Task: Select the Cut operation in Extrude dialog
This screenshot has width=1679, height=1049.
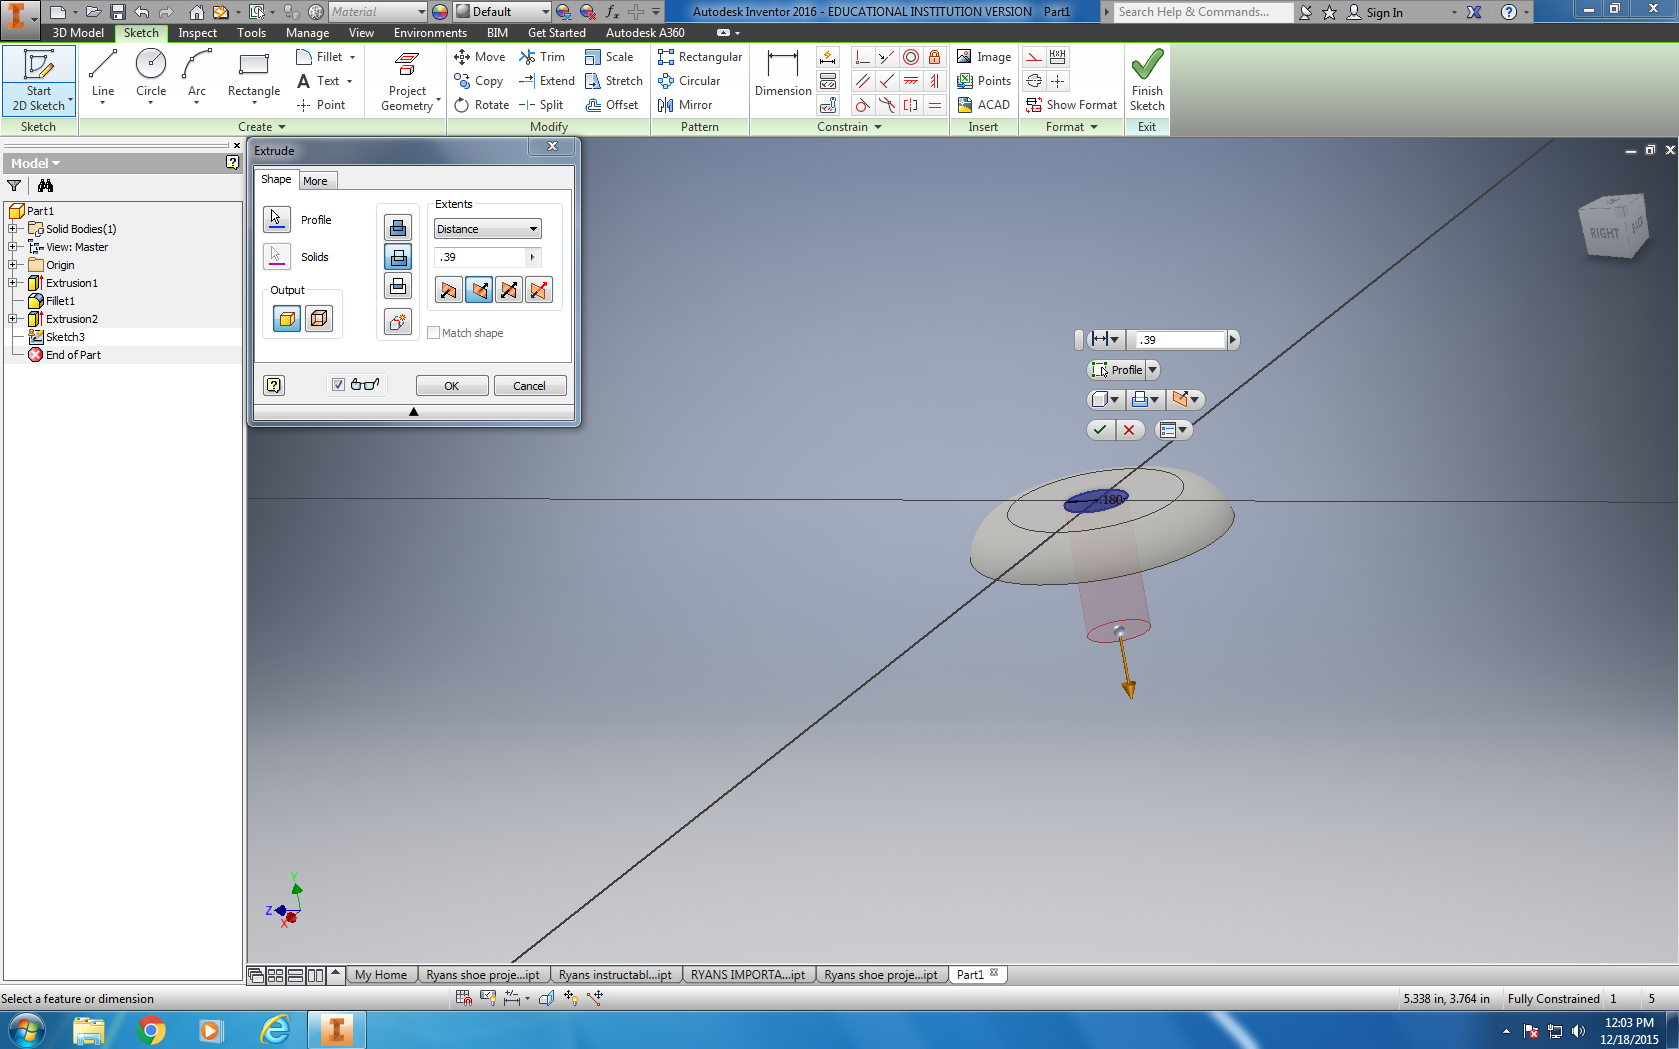Action: tap(398, 257)
